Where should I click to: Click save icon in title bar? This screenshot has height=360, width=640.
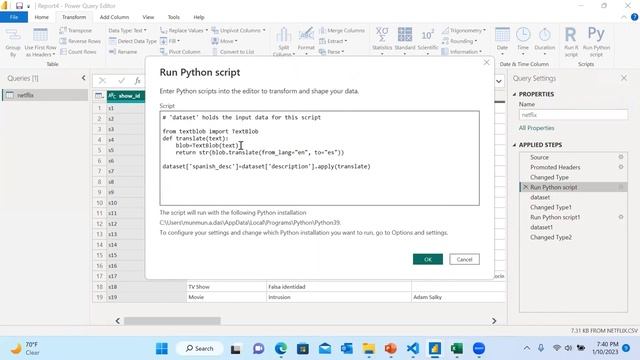coord(19,6)
